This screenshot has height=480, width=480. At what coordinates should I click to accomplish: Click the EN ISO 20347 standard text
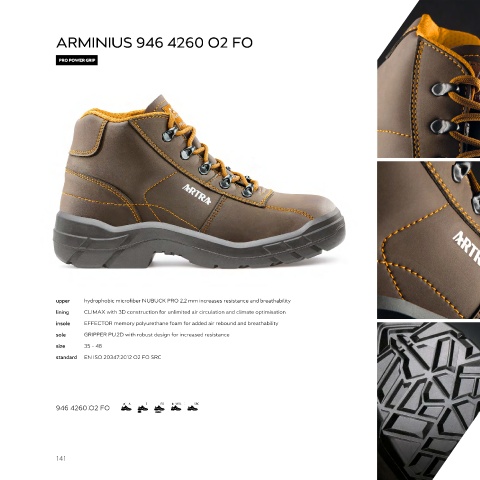tap(122, 357)
